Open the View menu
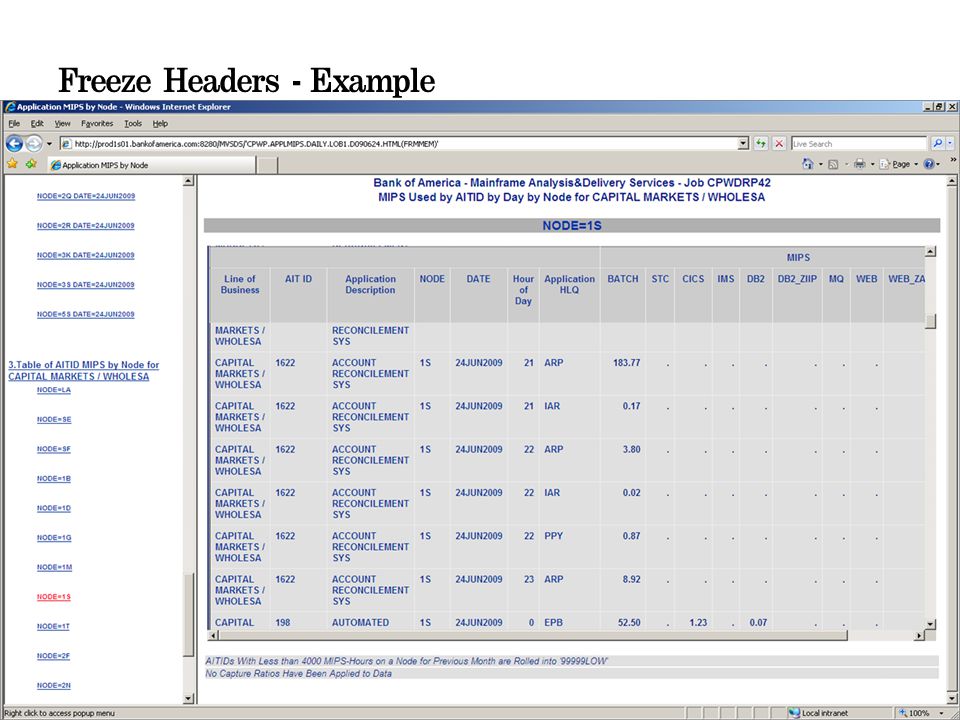The image size is (960, 720). [x=62, y=124]
